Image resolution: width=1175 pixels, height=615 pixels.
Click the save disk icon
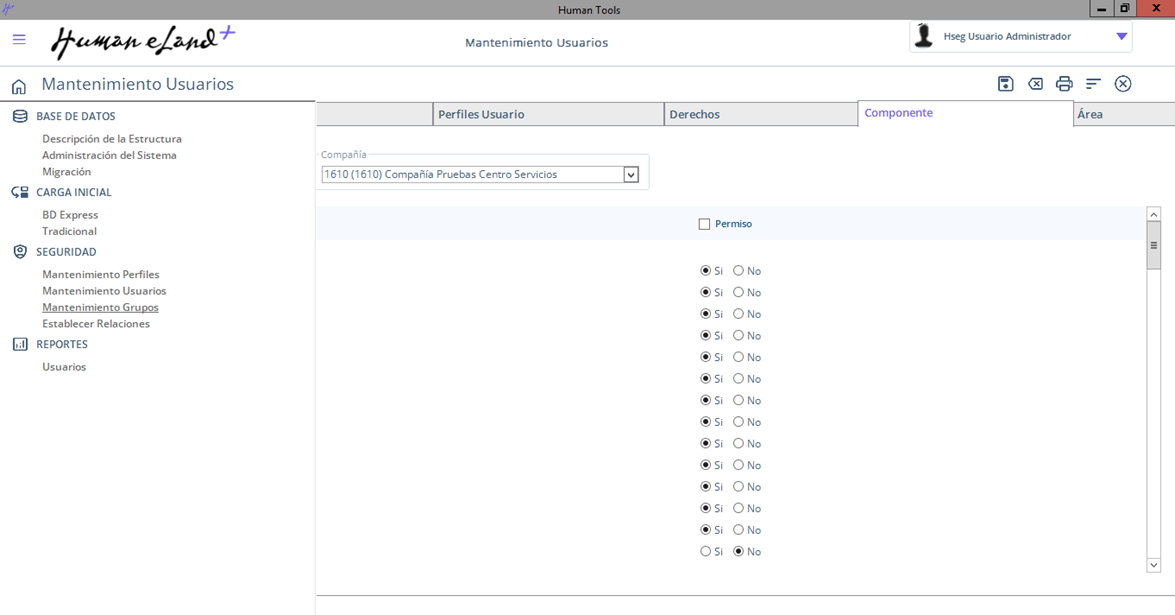click(x=1005, y=84)
